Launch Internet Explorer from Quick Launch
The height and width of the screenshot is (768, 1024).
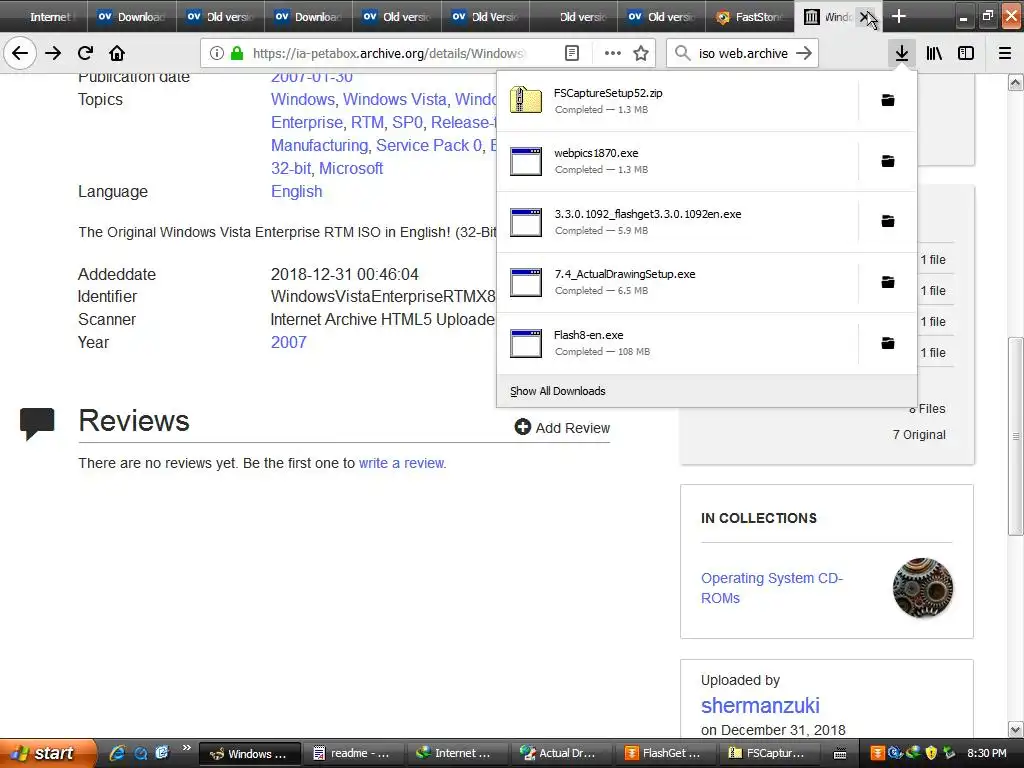tap(117, 753)
